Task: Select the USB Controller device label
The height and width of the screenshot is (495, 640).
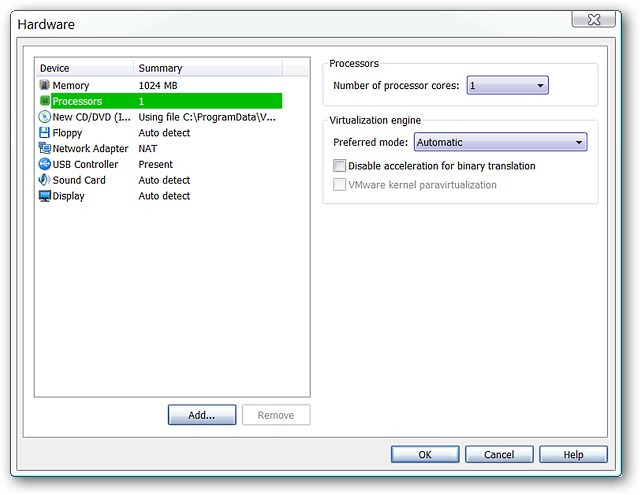Action: [x=85, y=164]
